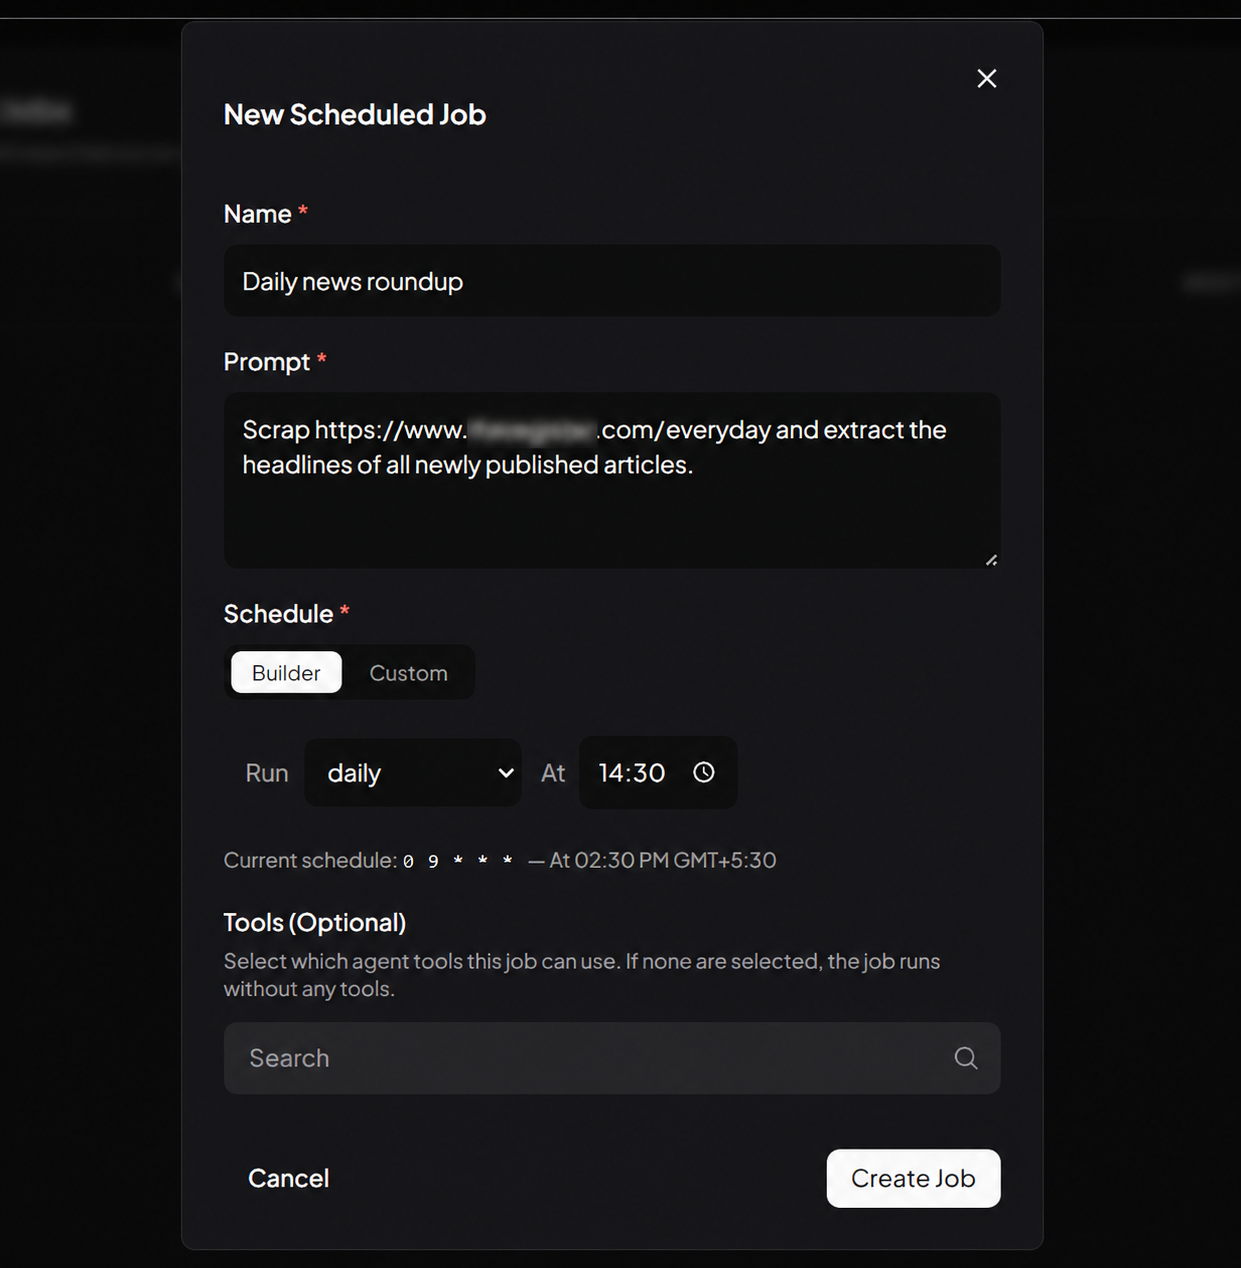Open time picker via clock icon

[704, 772]
